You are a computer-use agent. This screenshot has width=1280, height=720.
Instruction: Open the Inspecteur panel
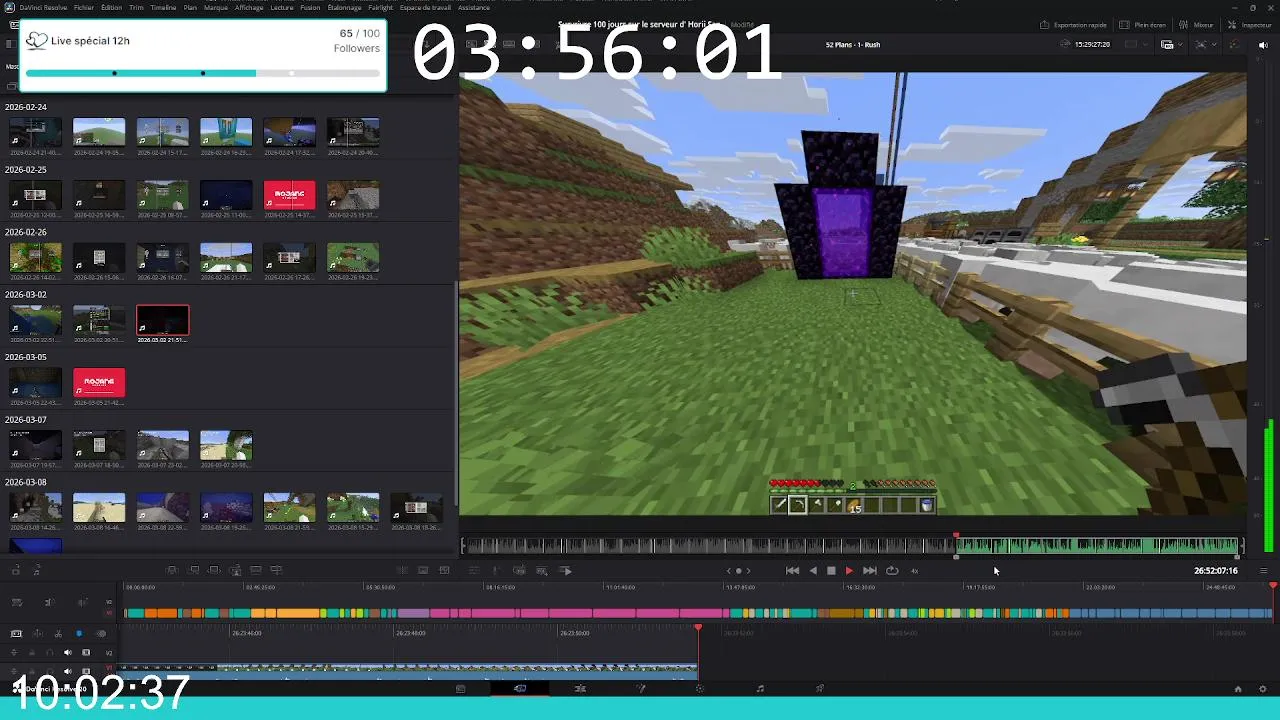point(1250,25)
